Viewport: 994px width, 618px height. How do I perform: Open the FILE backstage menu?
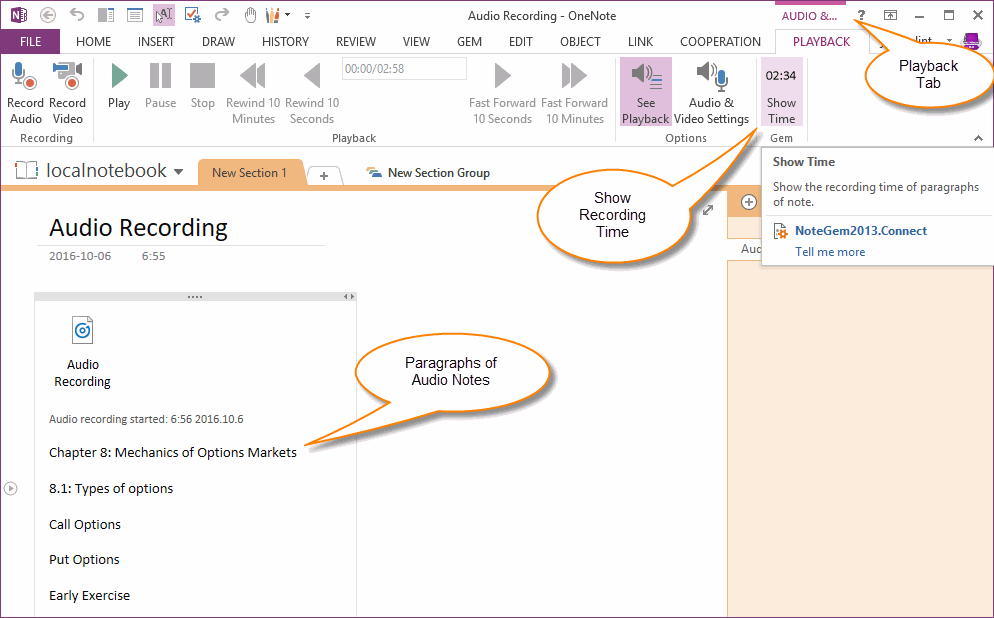30,42
